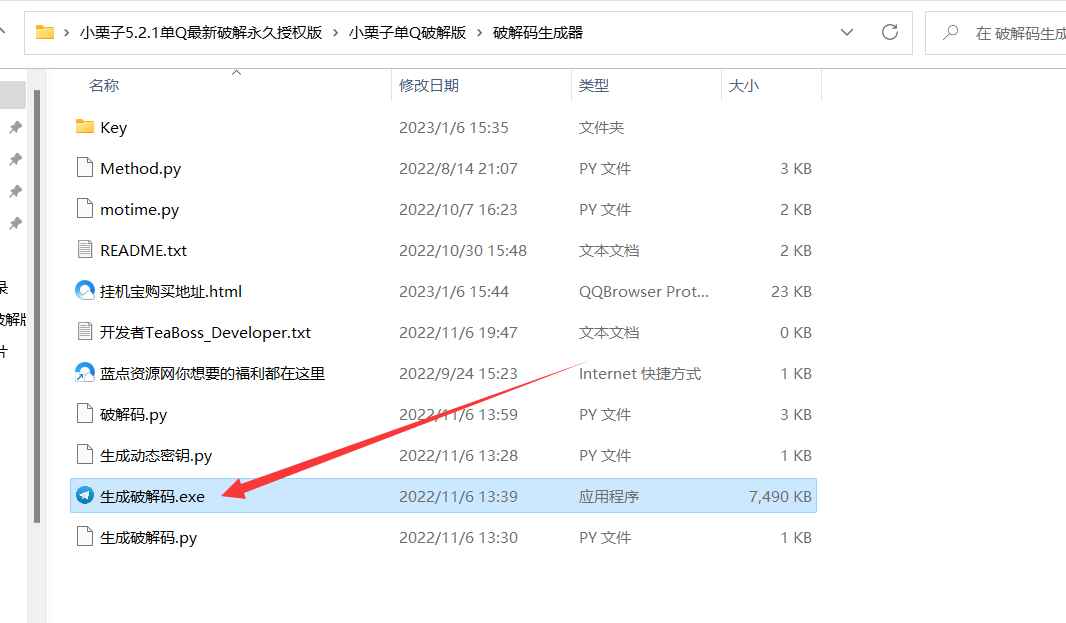1066x623 pixels.
Task: Click type 应用程序 cell
Action: tap(609, 496)
